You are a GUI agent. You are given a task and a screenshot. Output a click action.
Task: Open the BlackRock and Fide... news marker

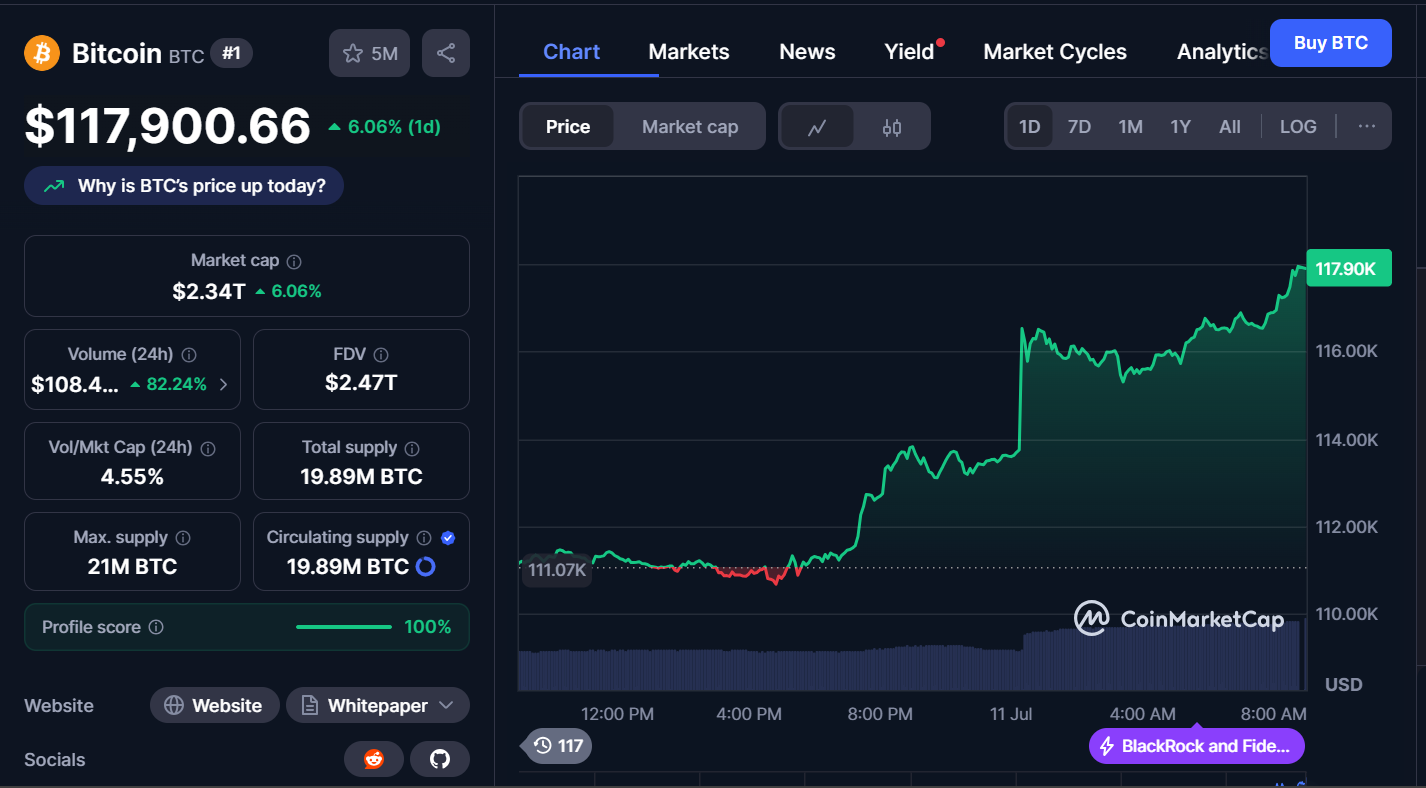click(x=1197, y=746)
